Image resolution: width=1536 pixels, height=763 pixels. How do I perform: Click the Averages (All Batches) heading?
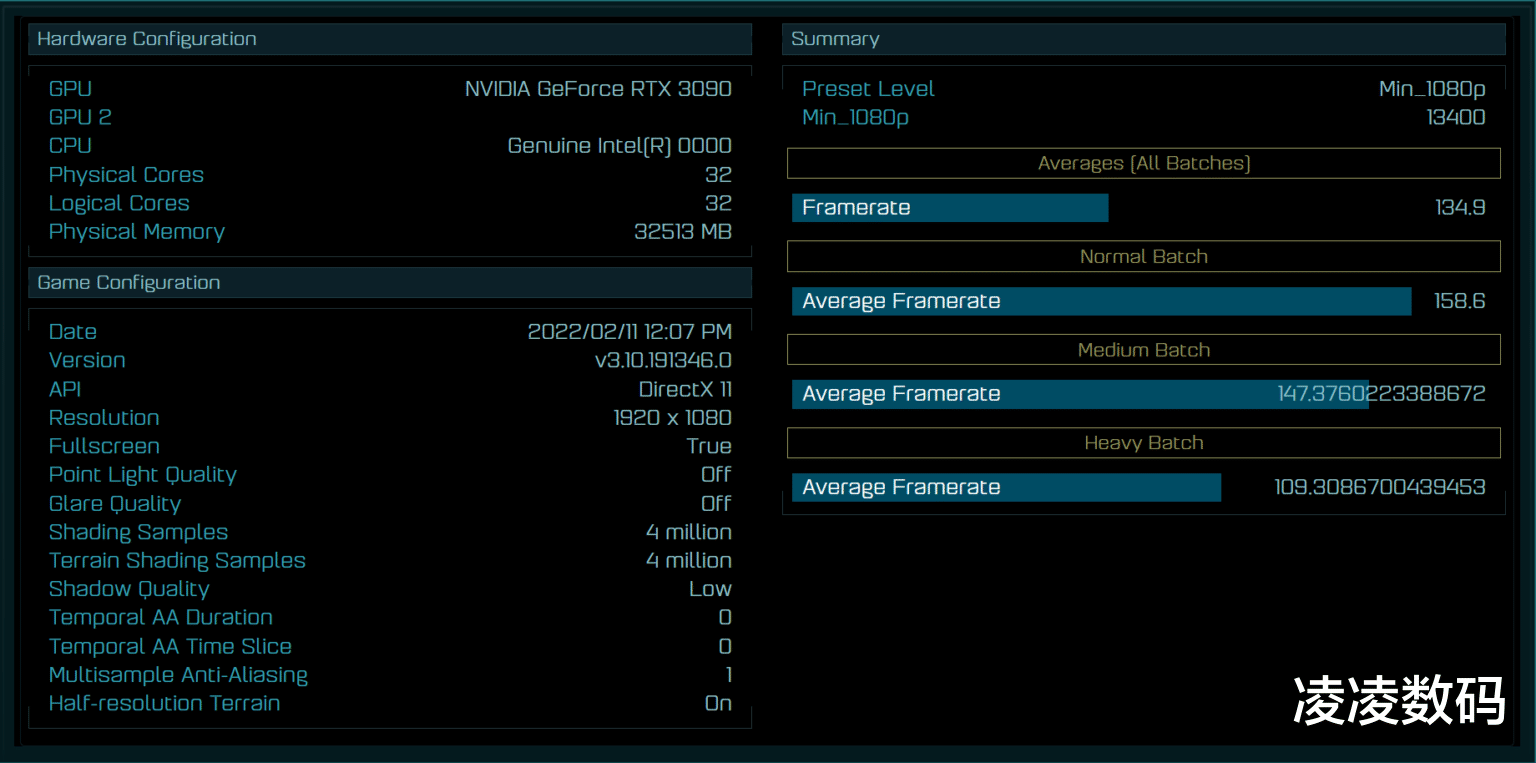(x=1143, y=163)
